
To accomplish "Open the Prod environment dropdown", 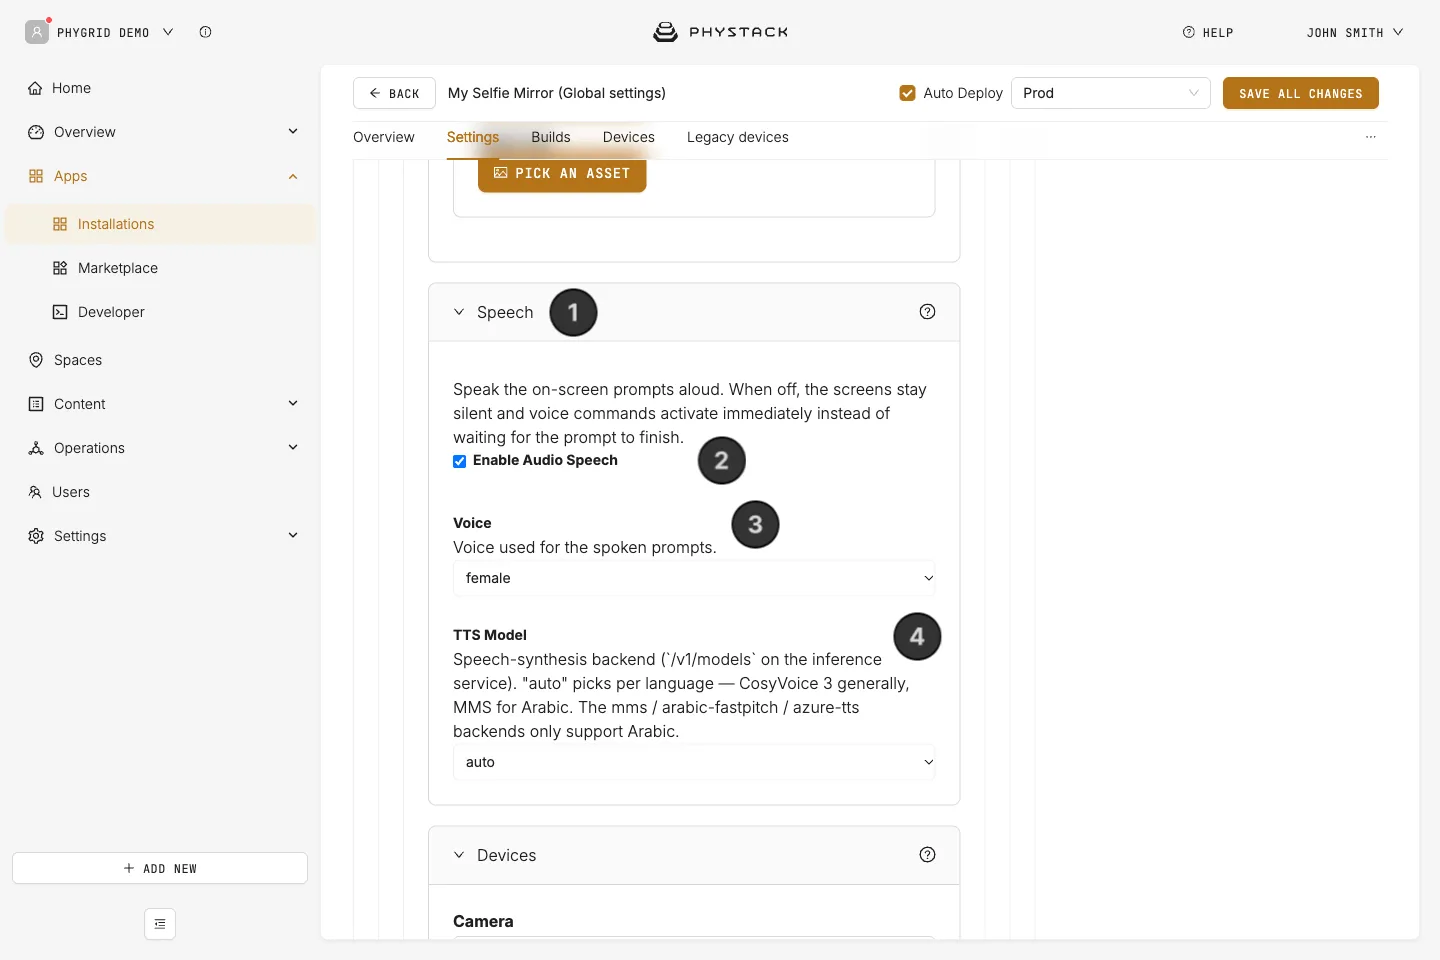I will (1111, 93).
